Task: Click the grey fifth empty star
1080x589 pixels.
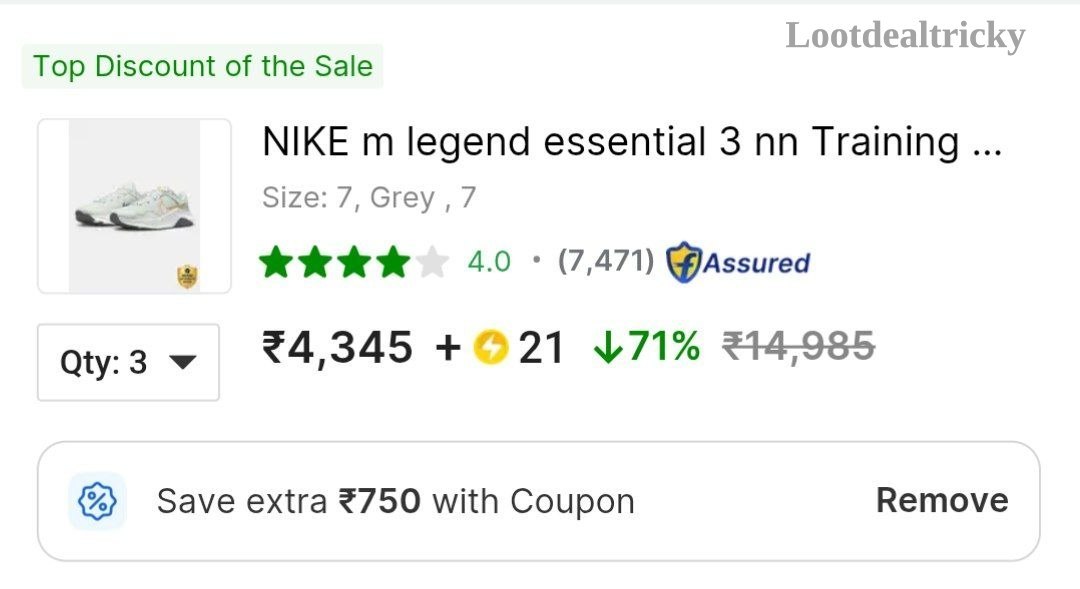Action: [433, 262]
